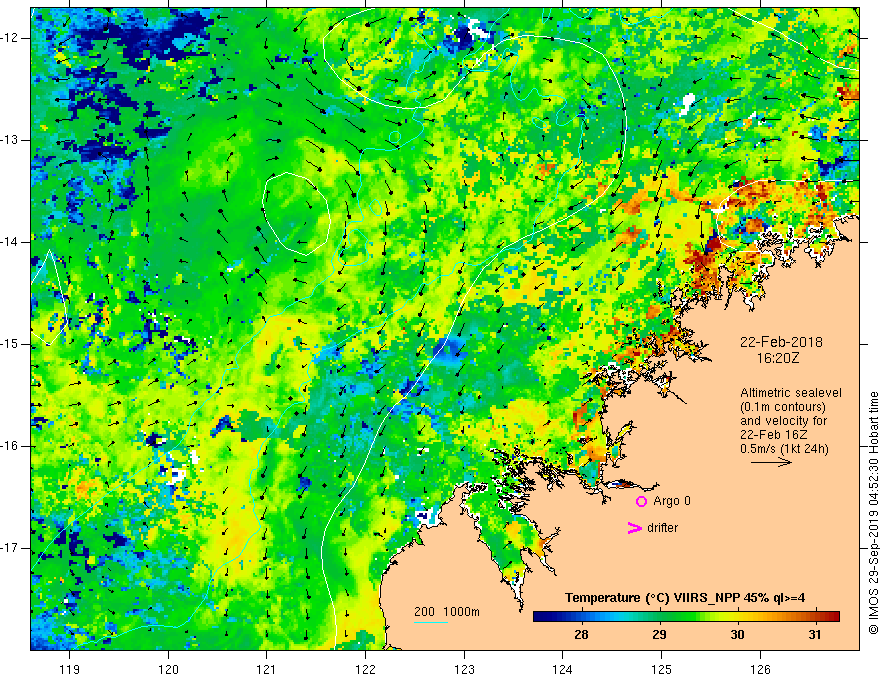This screenshot has width=880, height=680.
Task: Click the longitude 124 axis label
Action: pyautogui.click(x=563, y=669)
